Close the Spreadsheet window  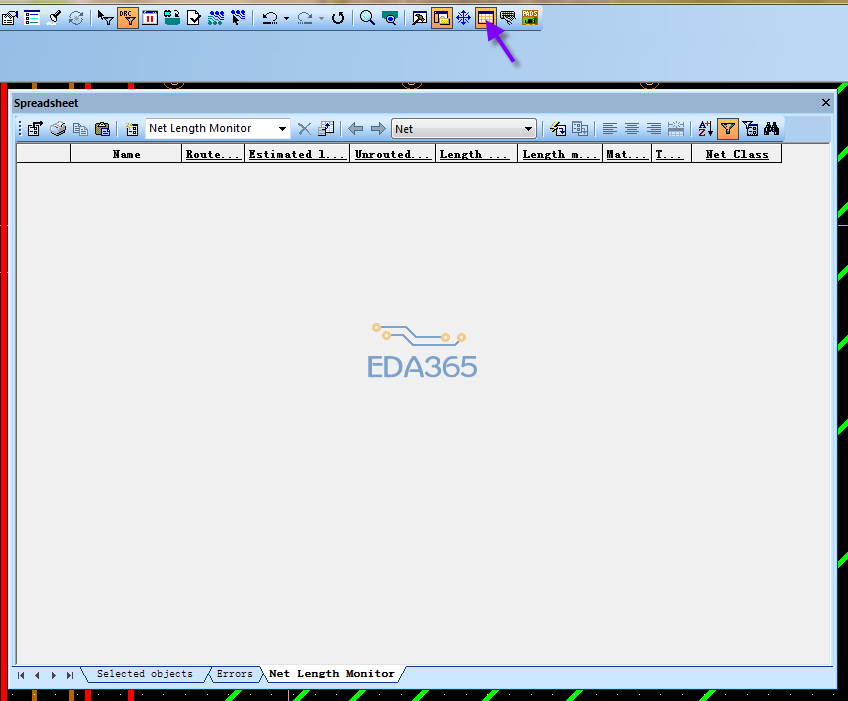(825, 103)
